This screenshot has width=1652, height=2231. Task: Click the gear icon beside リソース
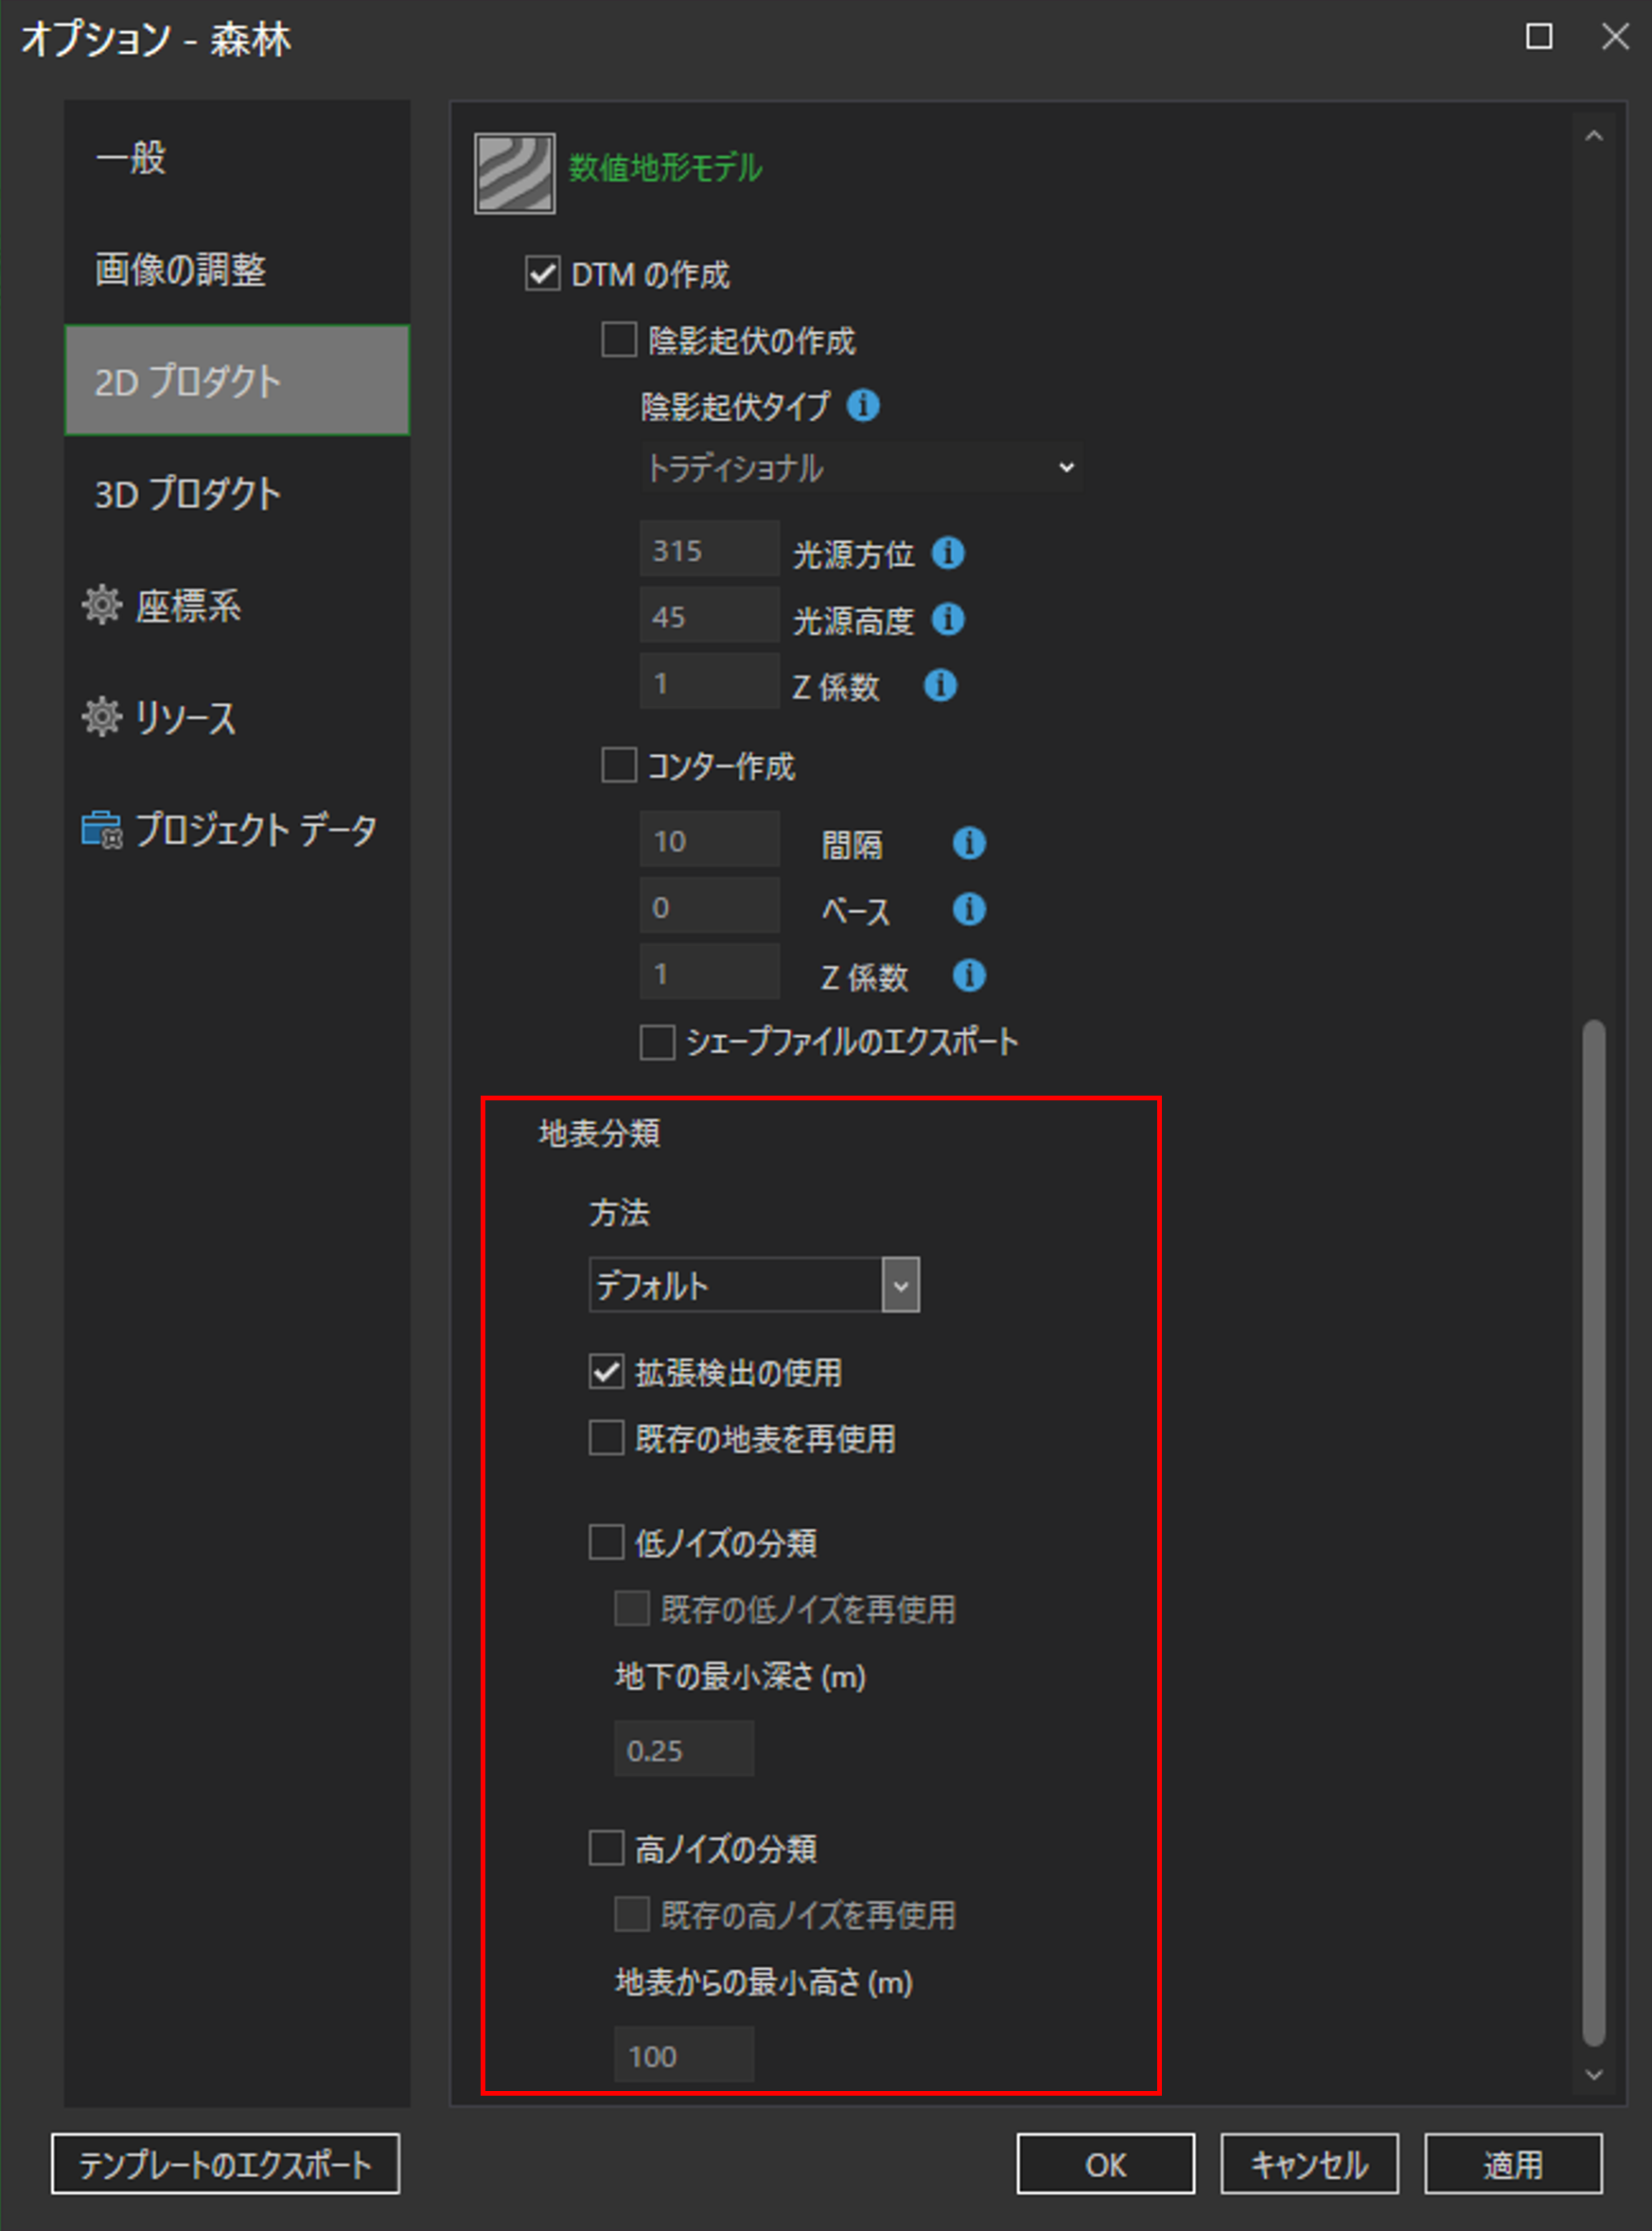coord(101,717)
